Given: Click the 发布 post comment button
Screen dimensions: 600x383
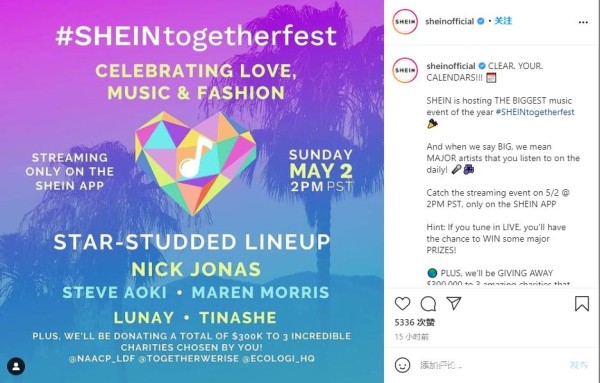Looking at the screenshot, I should [x=579, y=365].
